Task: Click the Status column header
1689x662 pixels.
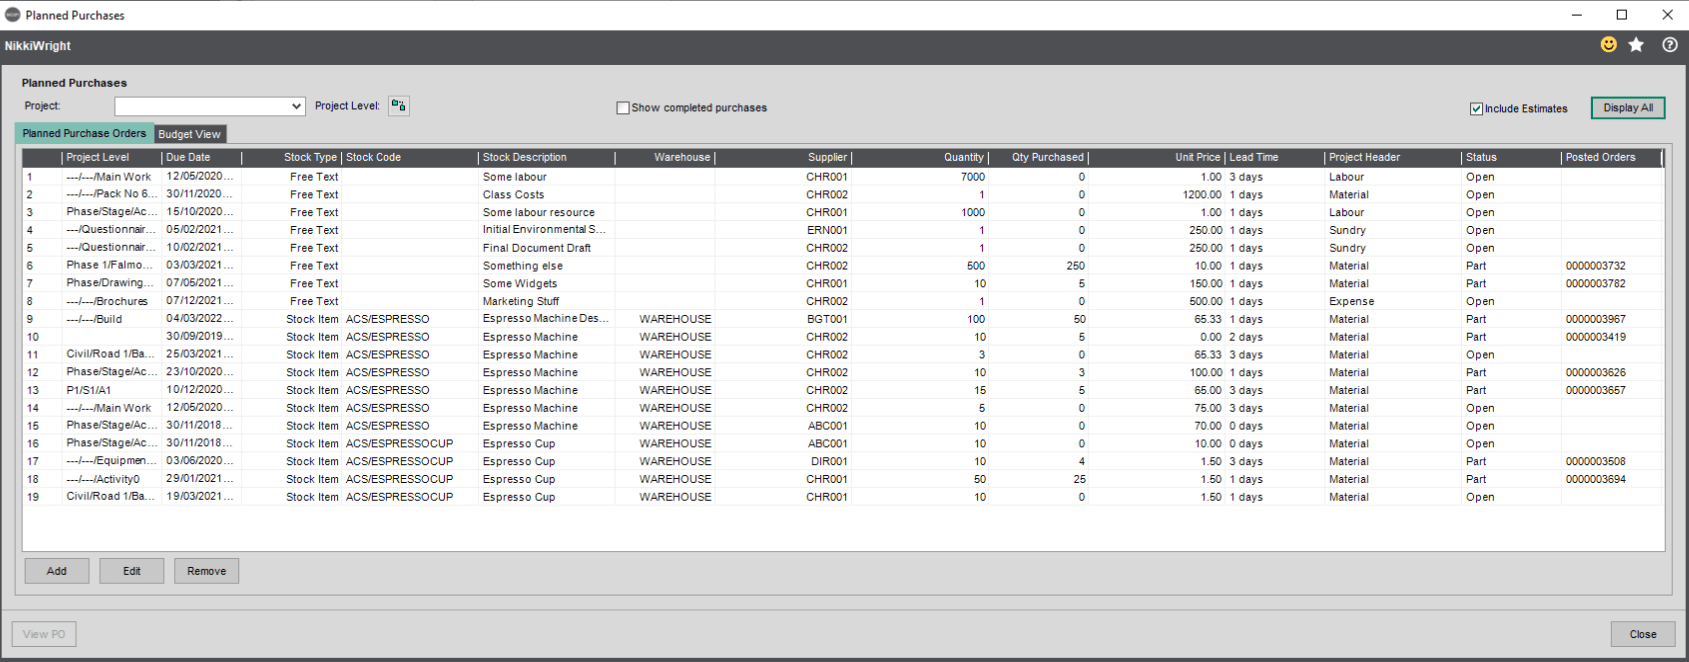Action: pyautogui.click(x=1511, y=158)
